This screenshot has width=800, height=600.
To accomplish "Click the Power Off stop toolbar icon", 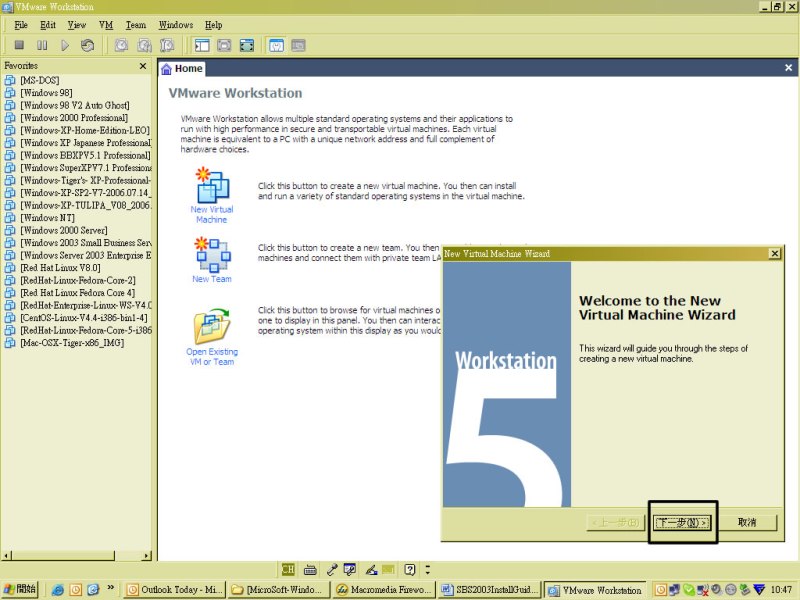I will 19,45.
